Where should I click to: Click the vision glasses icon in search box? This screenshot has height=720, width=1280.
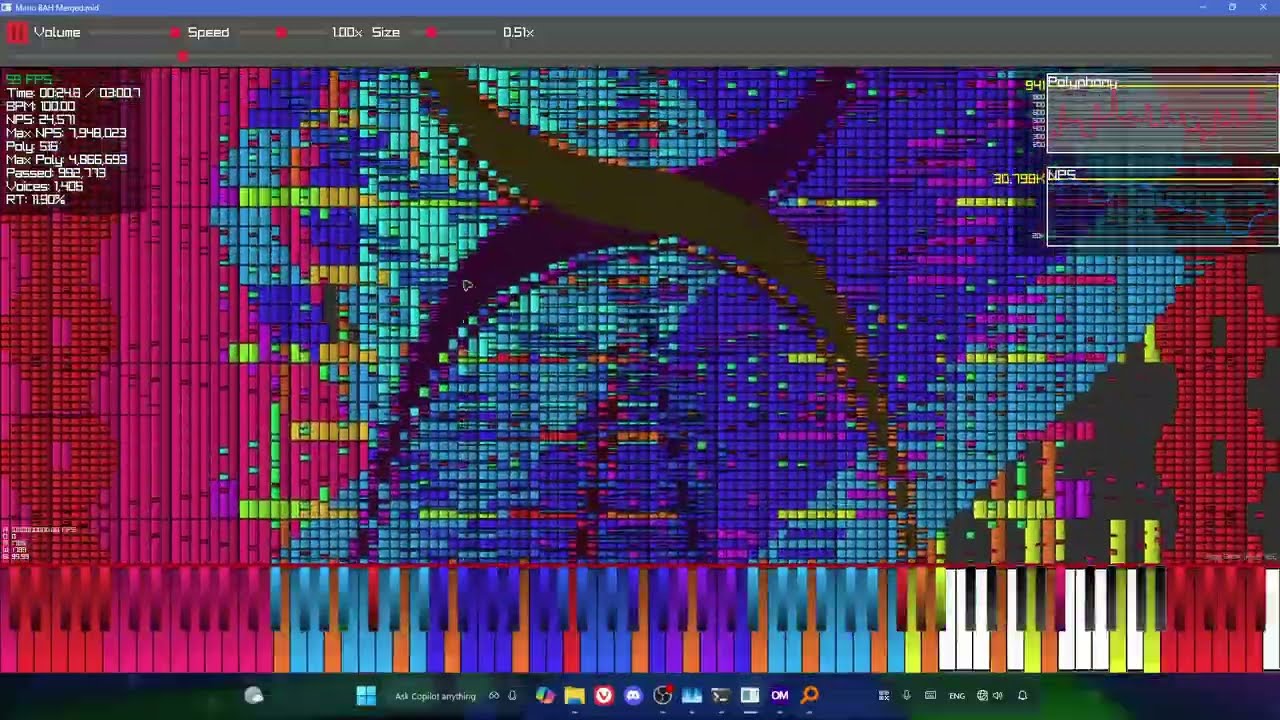click(494, 696)
